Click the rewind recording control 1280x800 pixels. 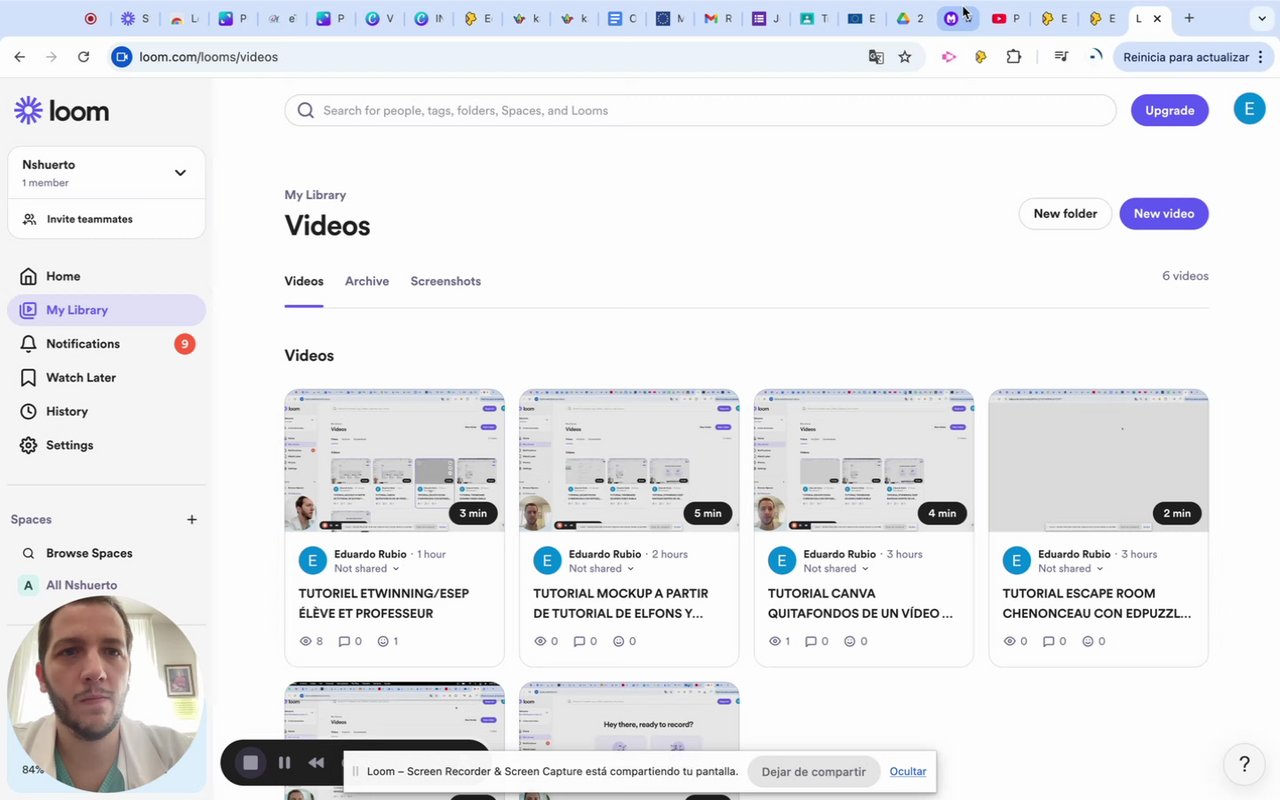[316, 763]
